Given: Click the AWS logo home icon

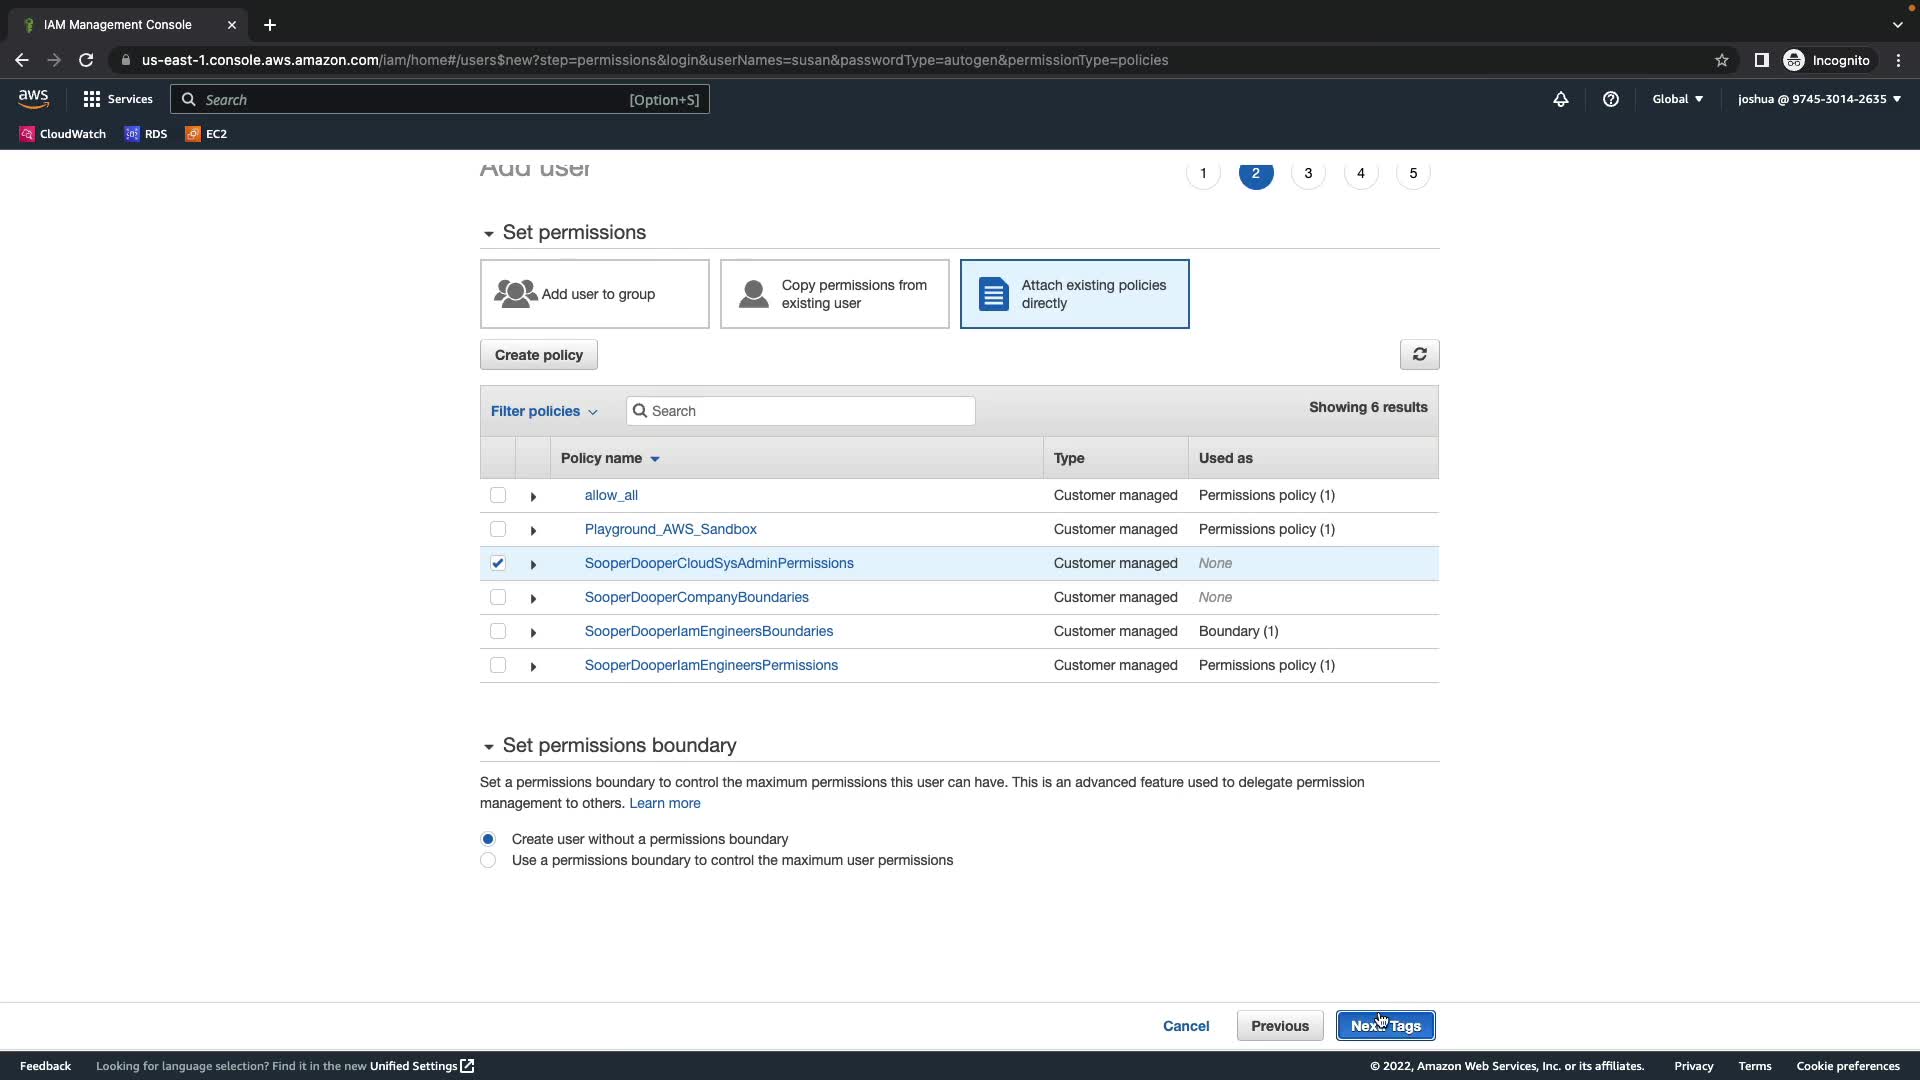Looking at the screenshot, I should (33, 99).
